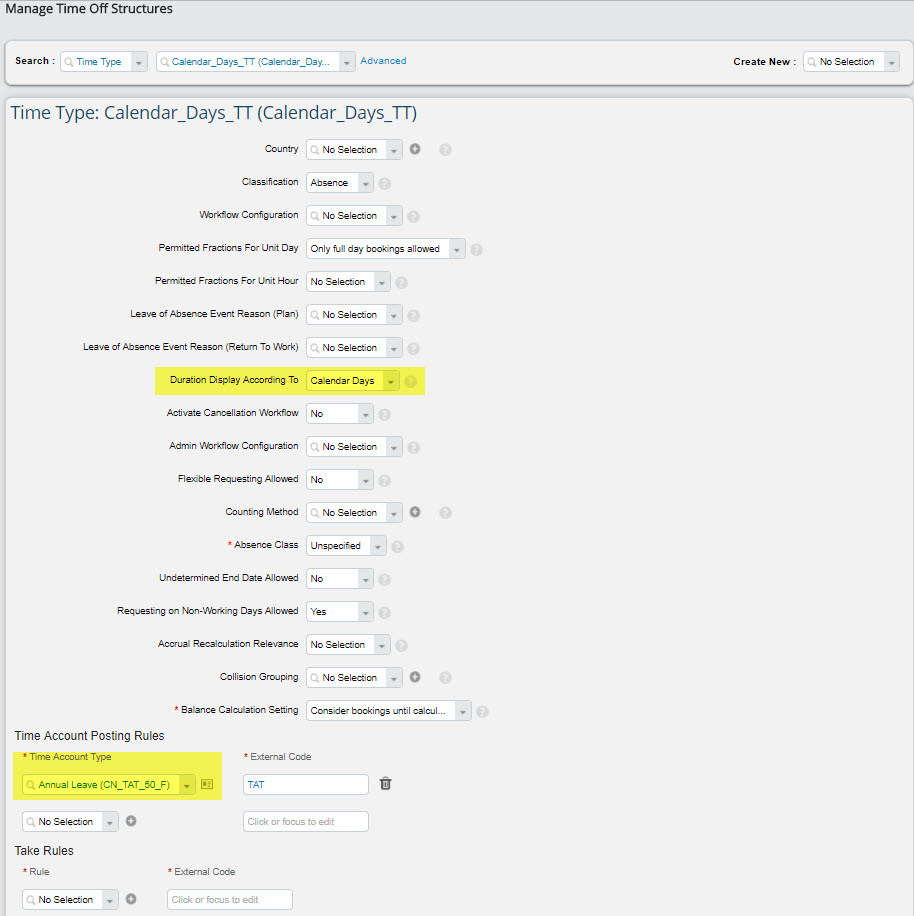Open Collision Grouping No Selection dropdown

pos(395,678)
